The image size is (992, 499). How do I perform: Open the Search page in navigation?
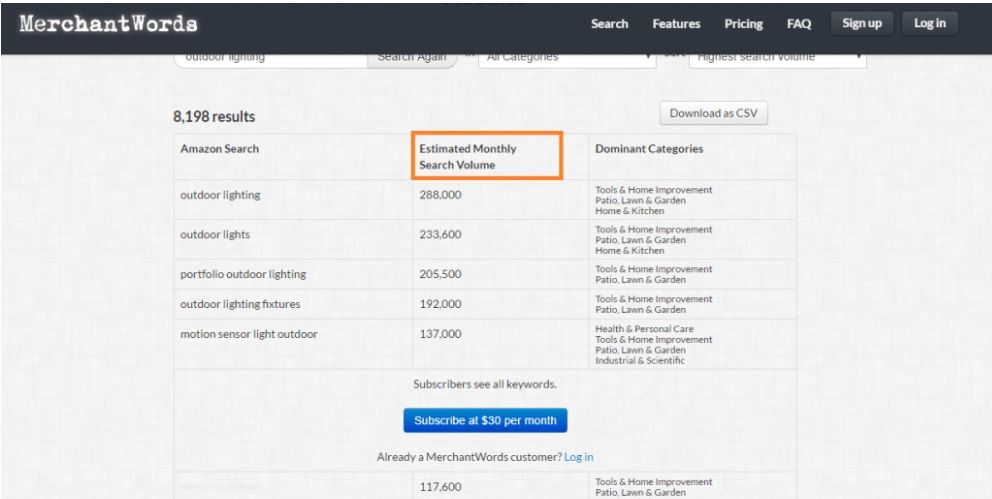(x=609, y=24)
